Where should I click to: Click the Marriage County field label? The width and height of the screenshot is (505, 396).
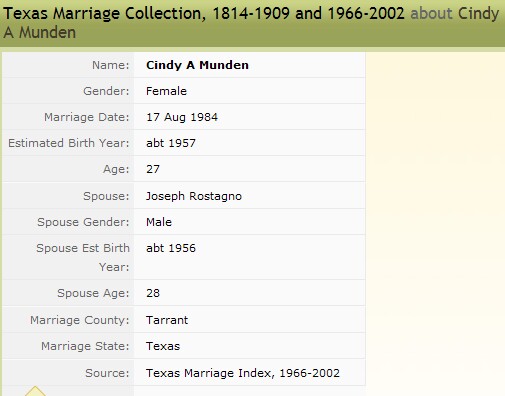click(x=80, y=320)
